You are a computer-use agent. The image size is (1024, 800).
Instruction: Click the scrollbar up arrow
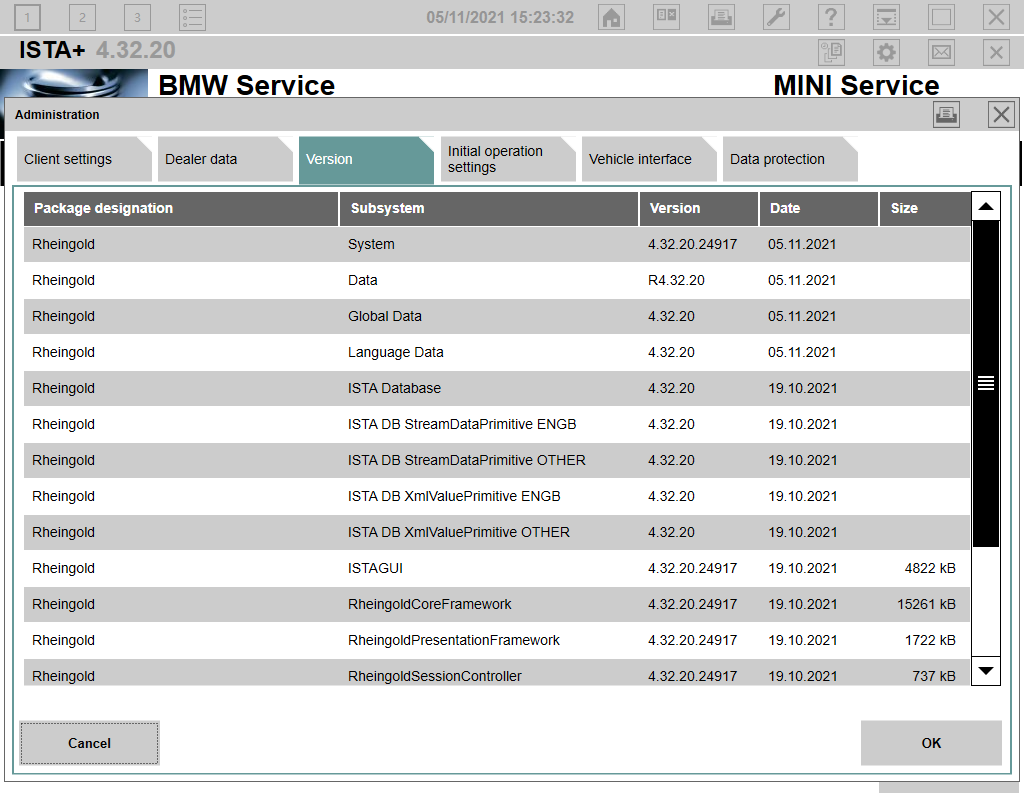(986, 206)
